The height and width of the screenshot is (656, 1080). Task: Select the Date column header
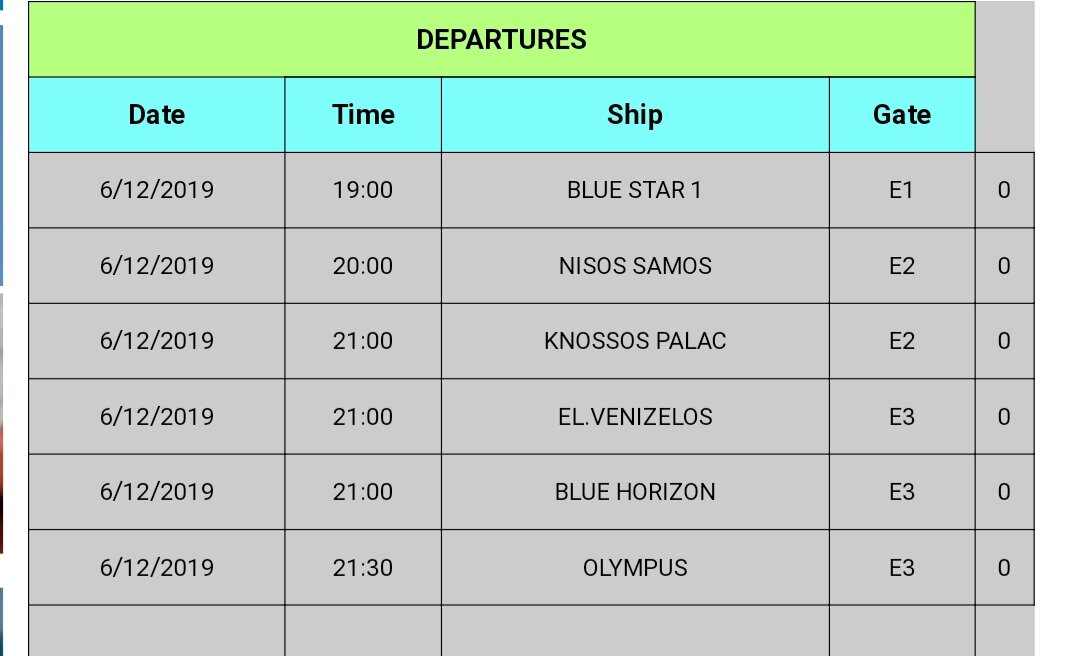(157, 115)
